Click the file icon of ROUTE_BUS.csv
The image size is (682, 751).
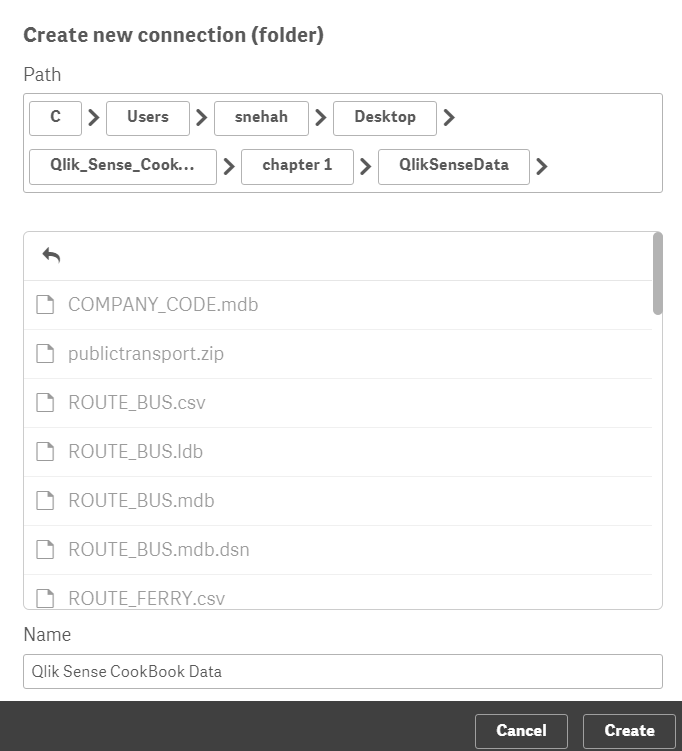(x=45, y=402)
